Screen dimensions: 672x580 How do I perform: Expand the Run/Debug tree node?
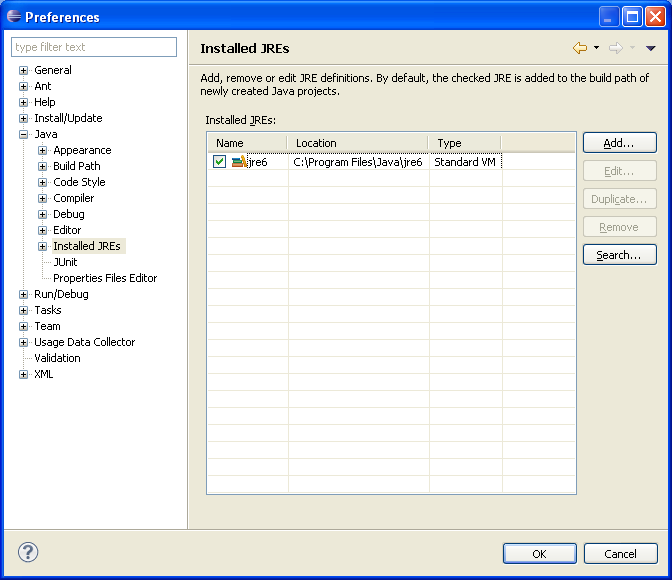pyautogui.click(x=24, y=294)
